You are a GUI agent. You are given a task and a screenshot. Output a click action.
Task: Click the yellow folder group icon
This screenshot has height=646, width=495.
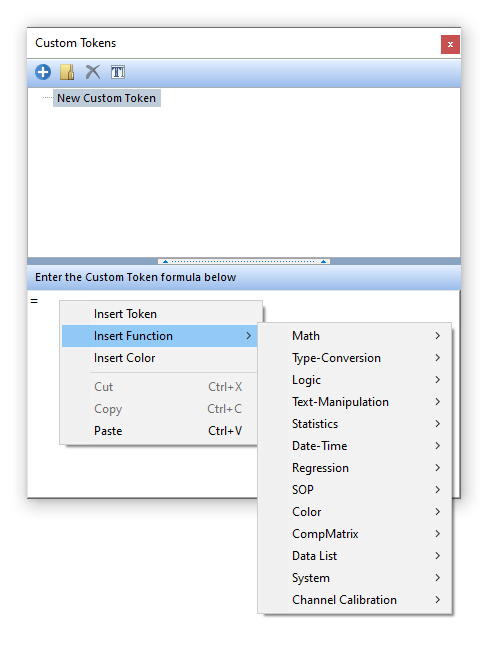(x=67, y=72)
